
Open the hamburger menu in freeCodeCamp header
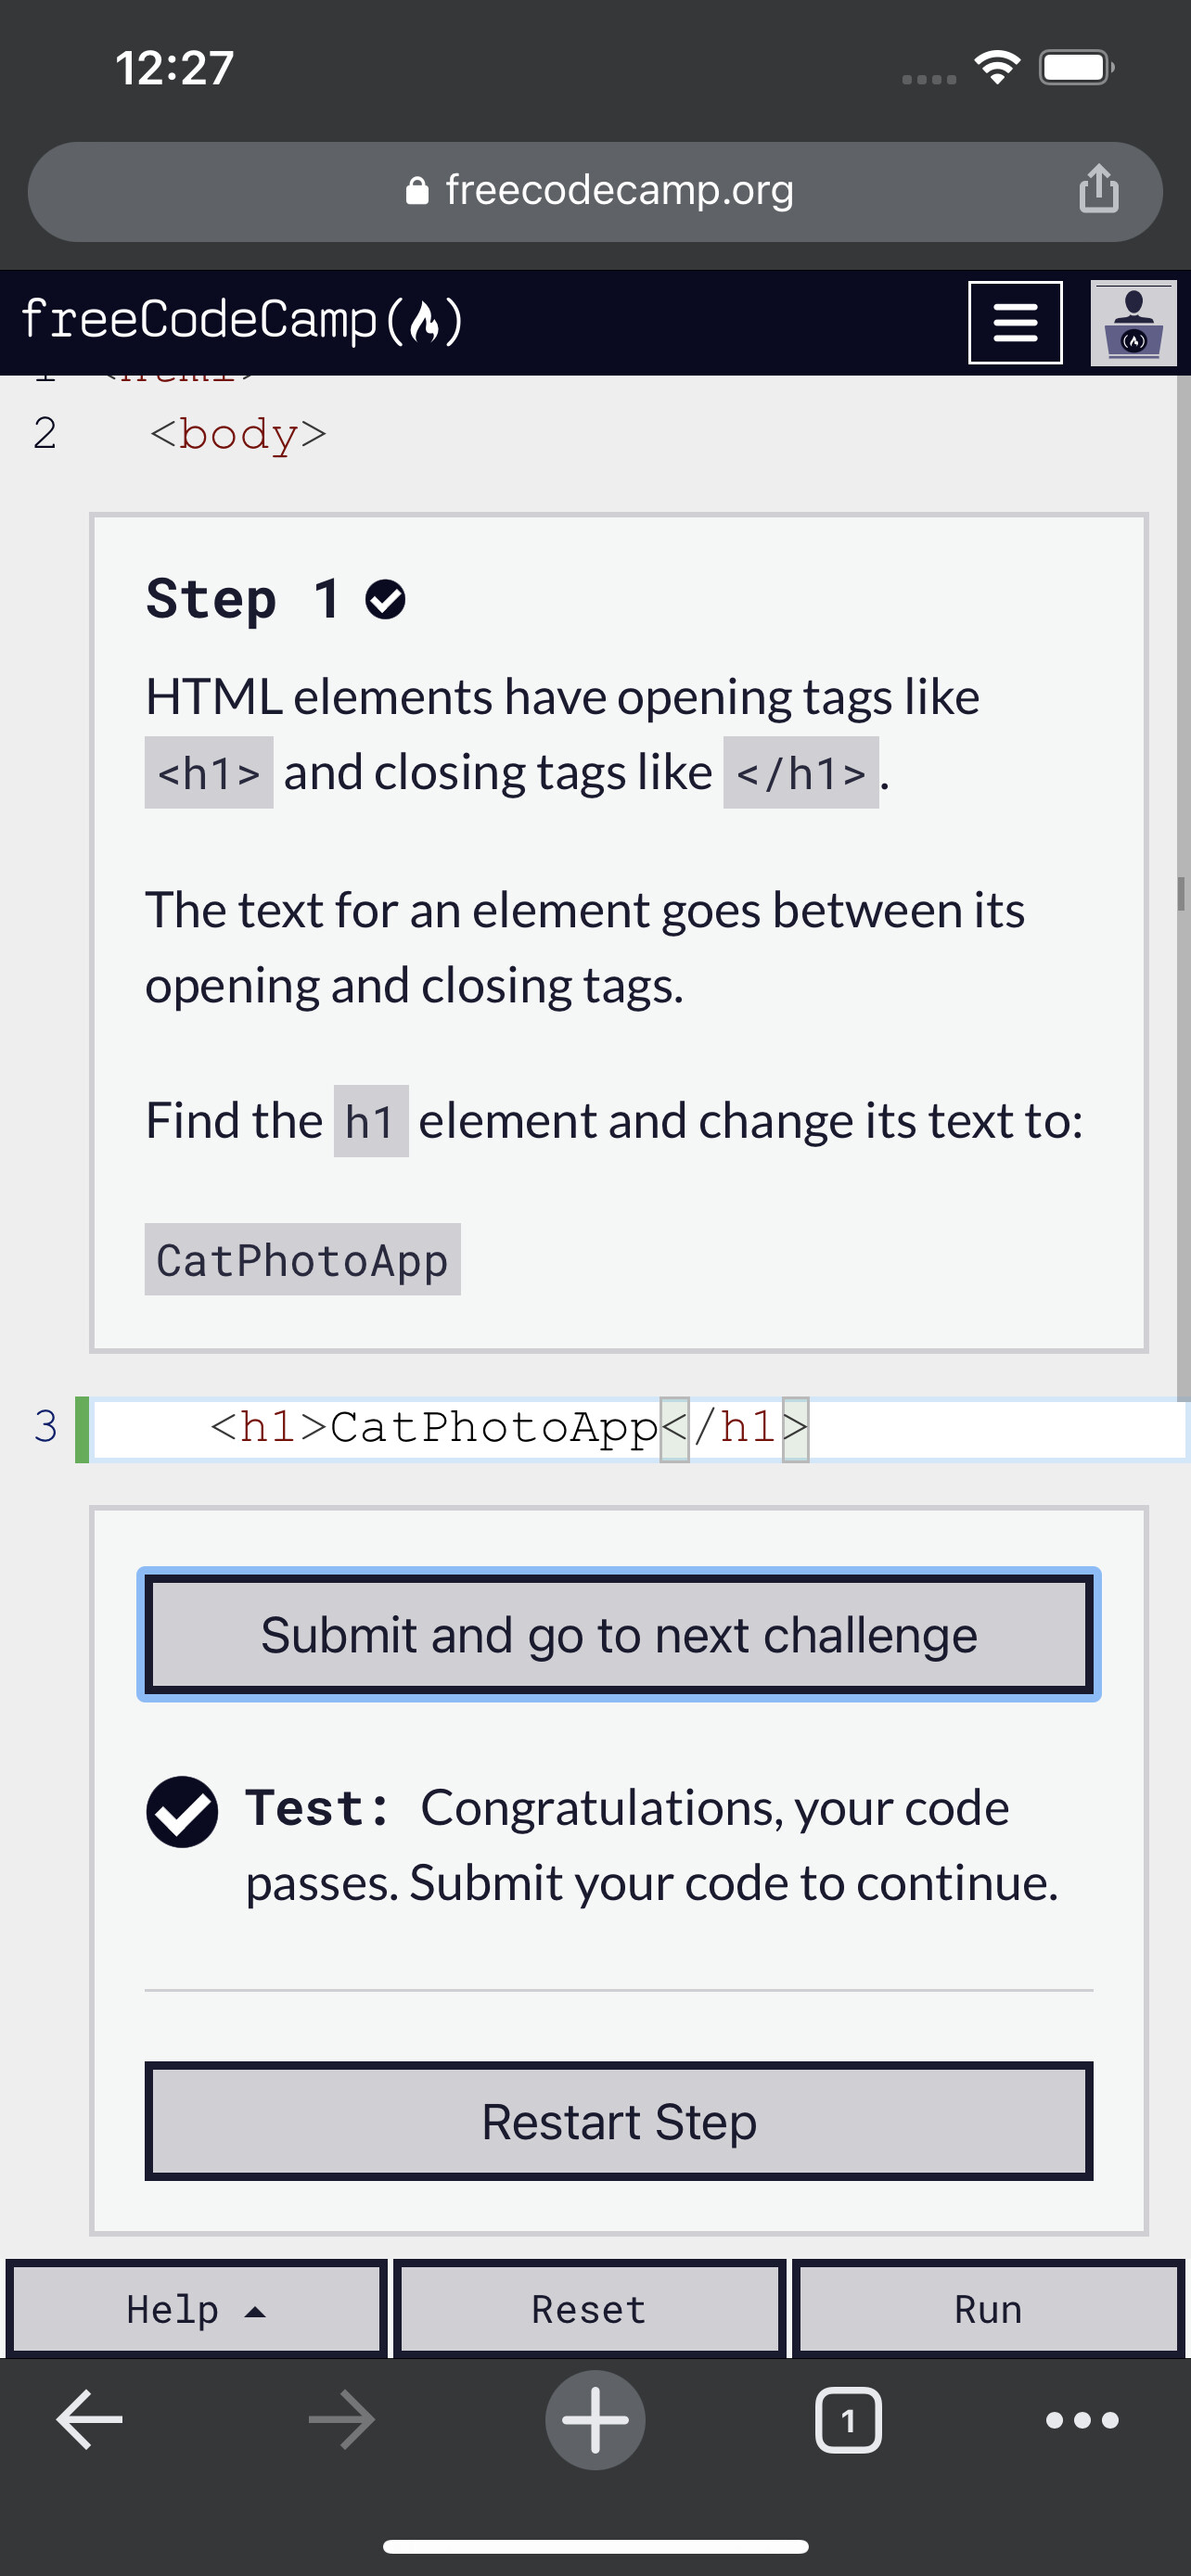pyautogui.click(x=1014, y=323)
